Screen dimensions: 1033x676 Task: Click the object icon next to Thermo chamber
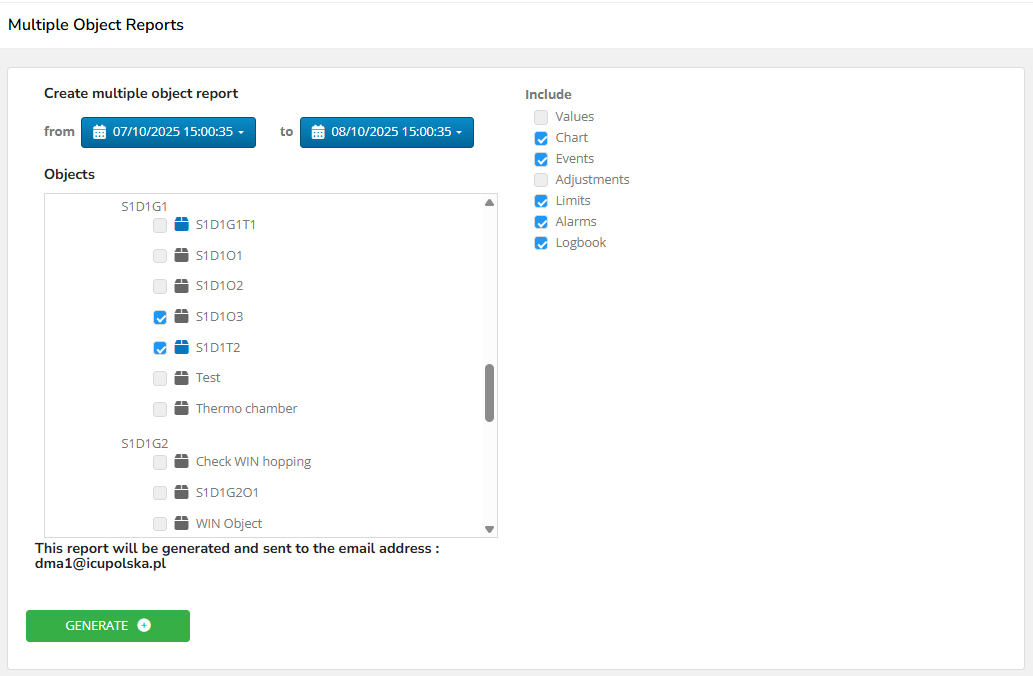181,408
